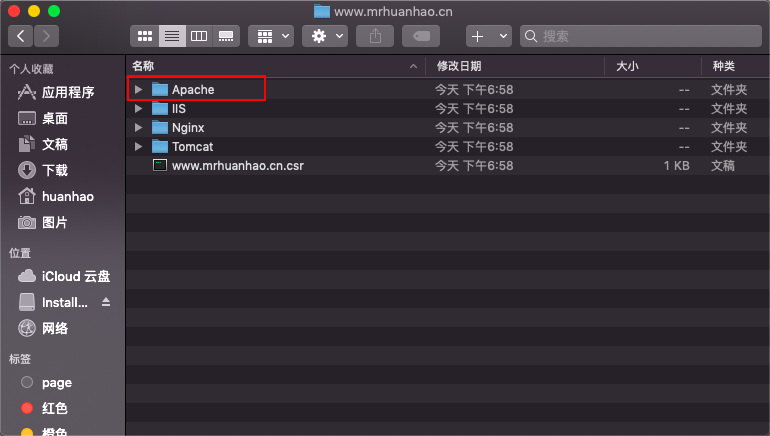Click the share toolbar icon

(375, 36)
